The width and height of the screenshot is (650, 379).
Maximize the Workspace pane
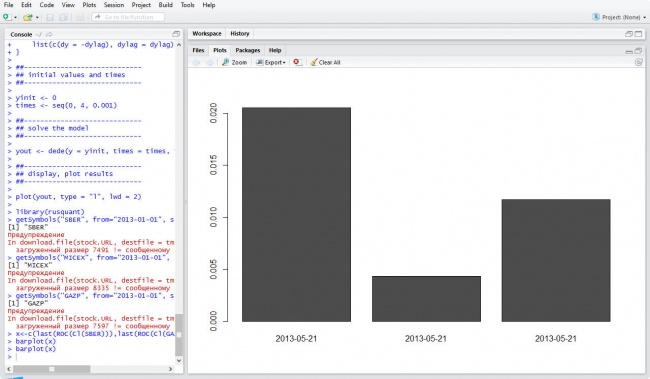638,34
